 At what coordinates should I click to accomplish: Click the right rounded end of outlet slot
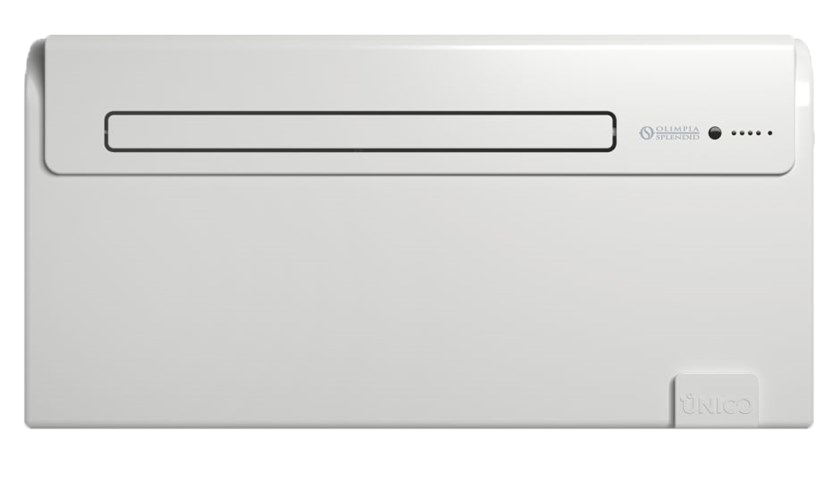pyautogui.click(x=610, y=132)
